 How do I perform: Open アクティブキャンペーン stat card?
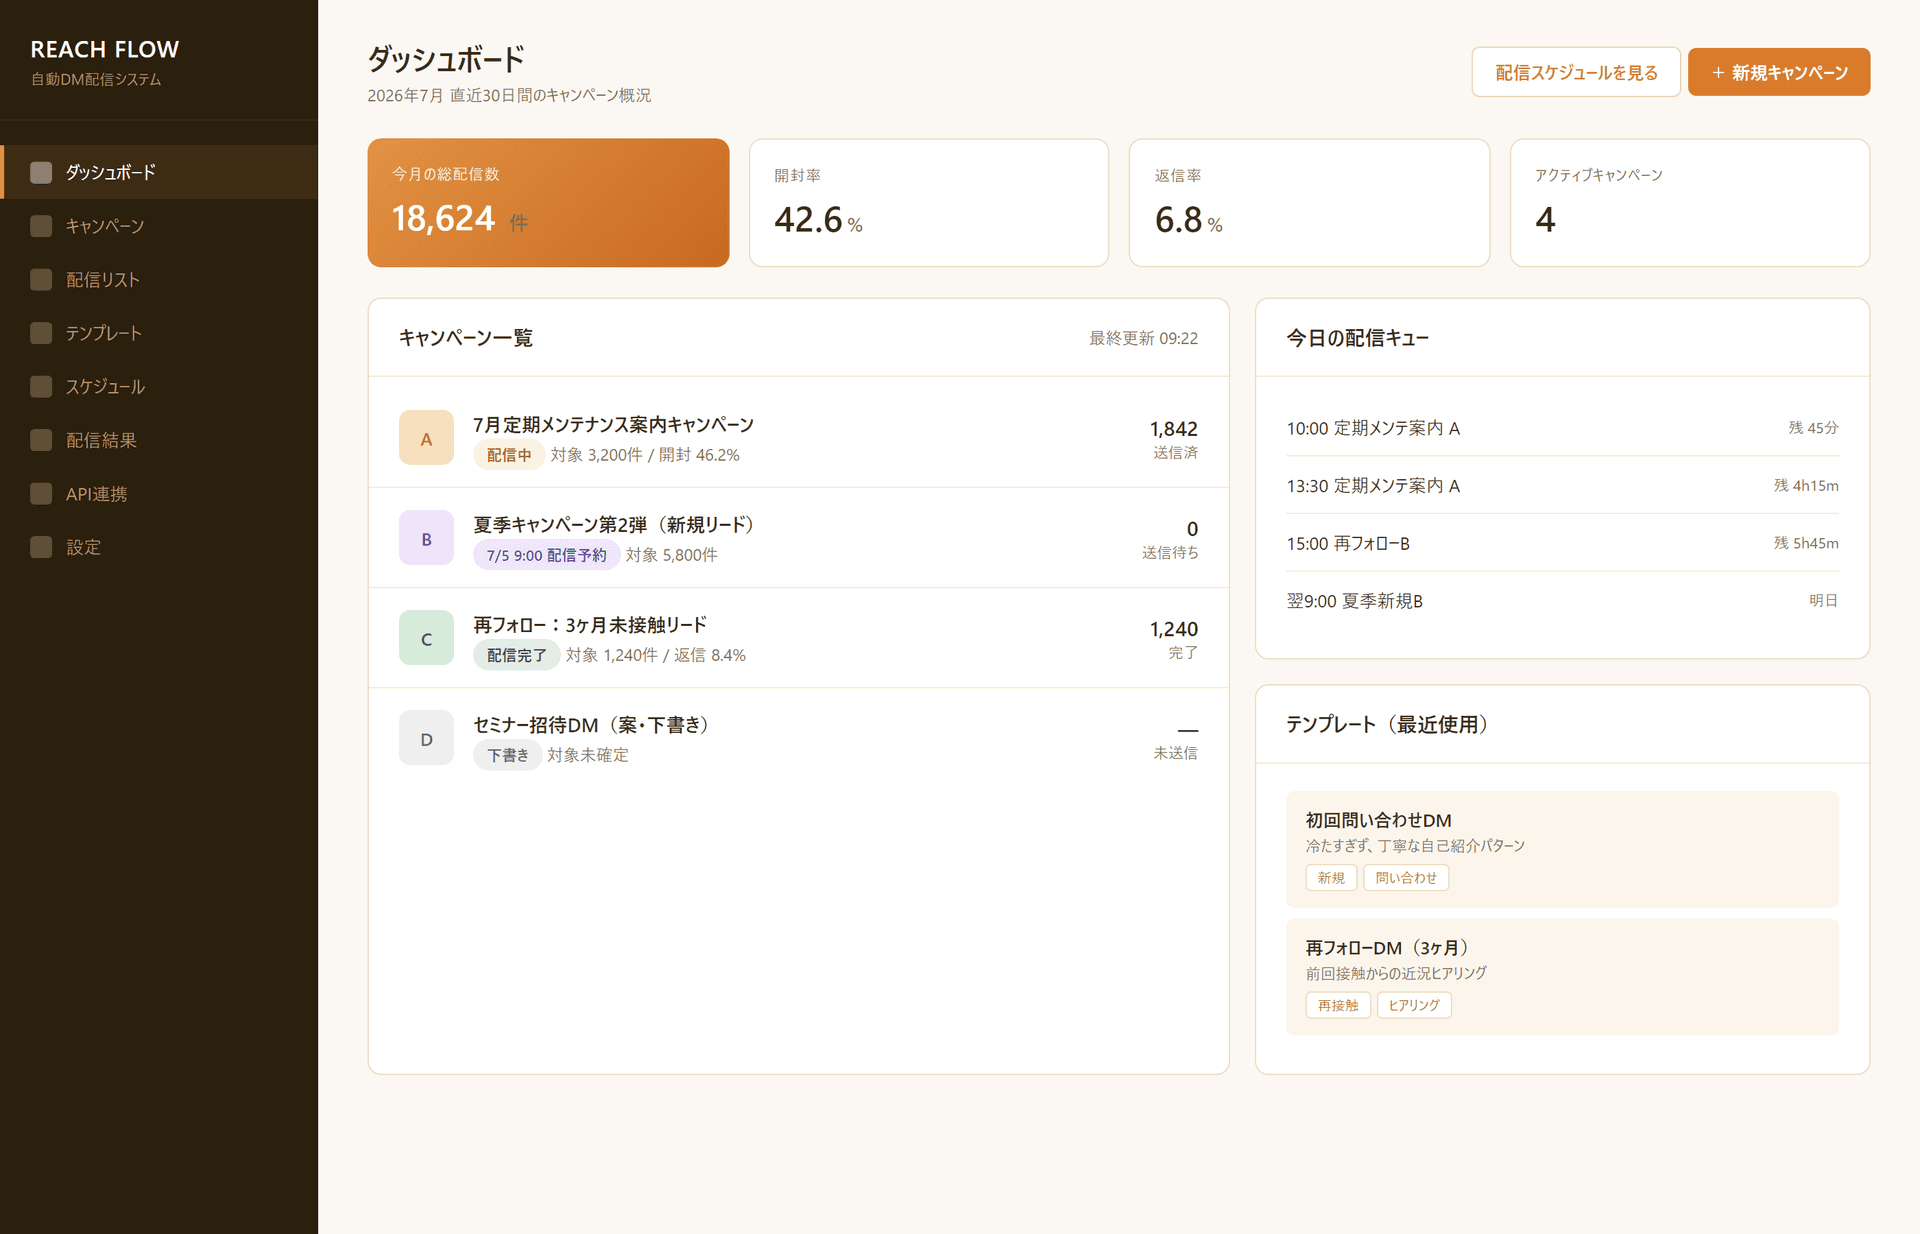pyautogui.click(x=1690, y=202)
